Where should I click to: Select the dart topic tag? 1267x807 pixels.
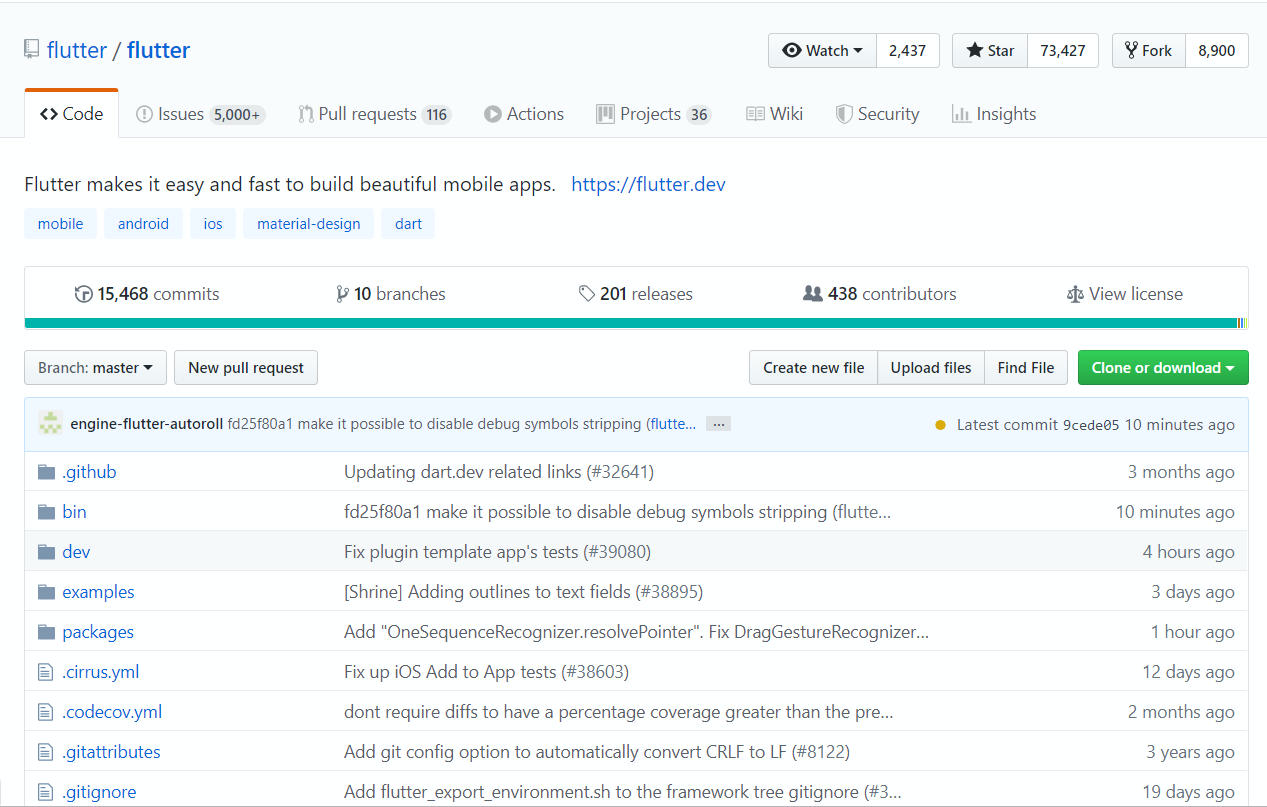408,224
